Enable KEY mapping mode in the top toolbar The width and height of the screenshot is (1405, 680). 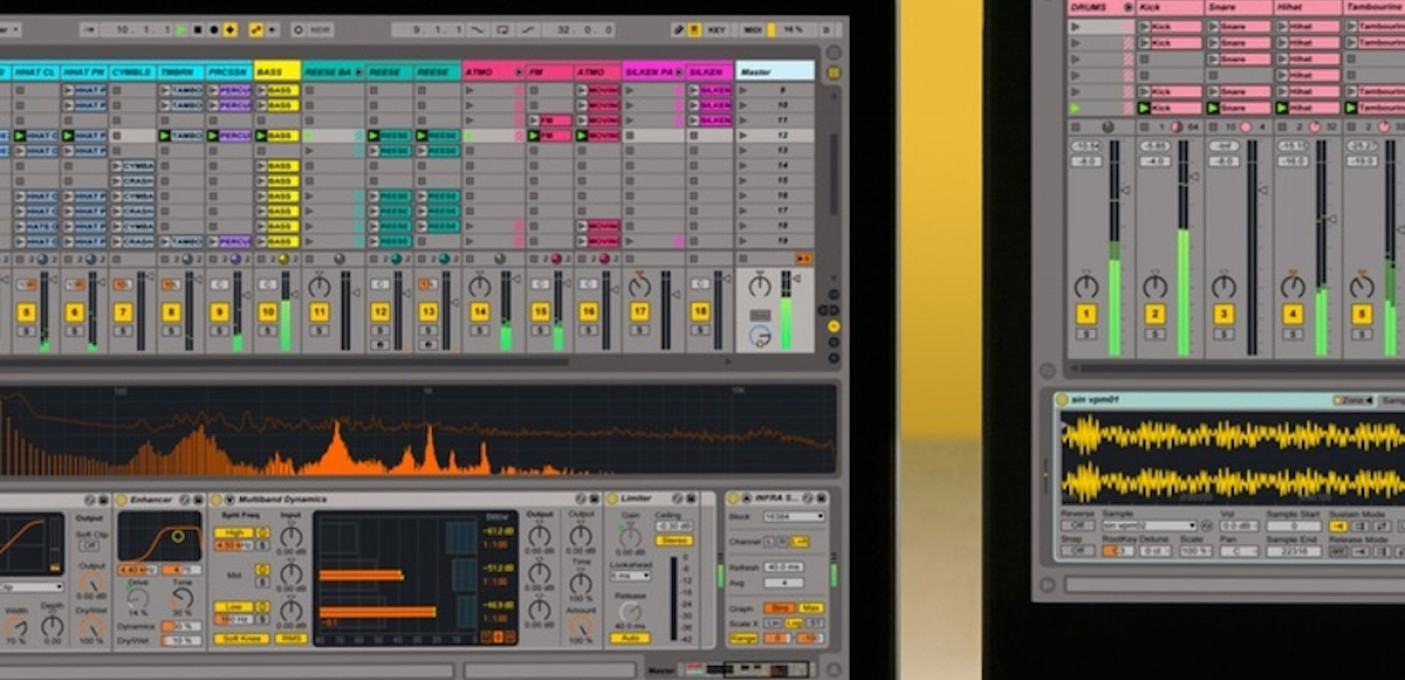coord(716,30)
